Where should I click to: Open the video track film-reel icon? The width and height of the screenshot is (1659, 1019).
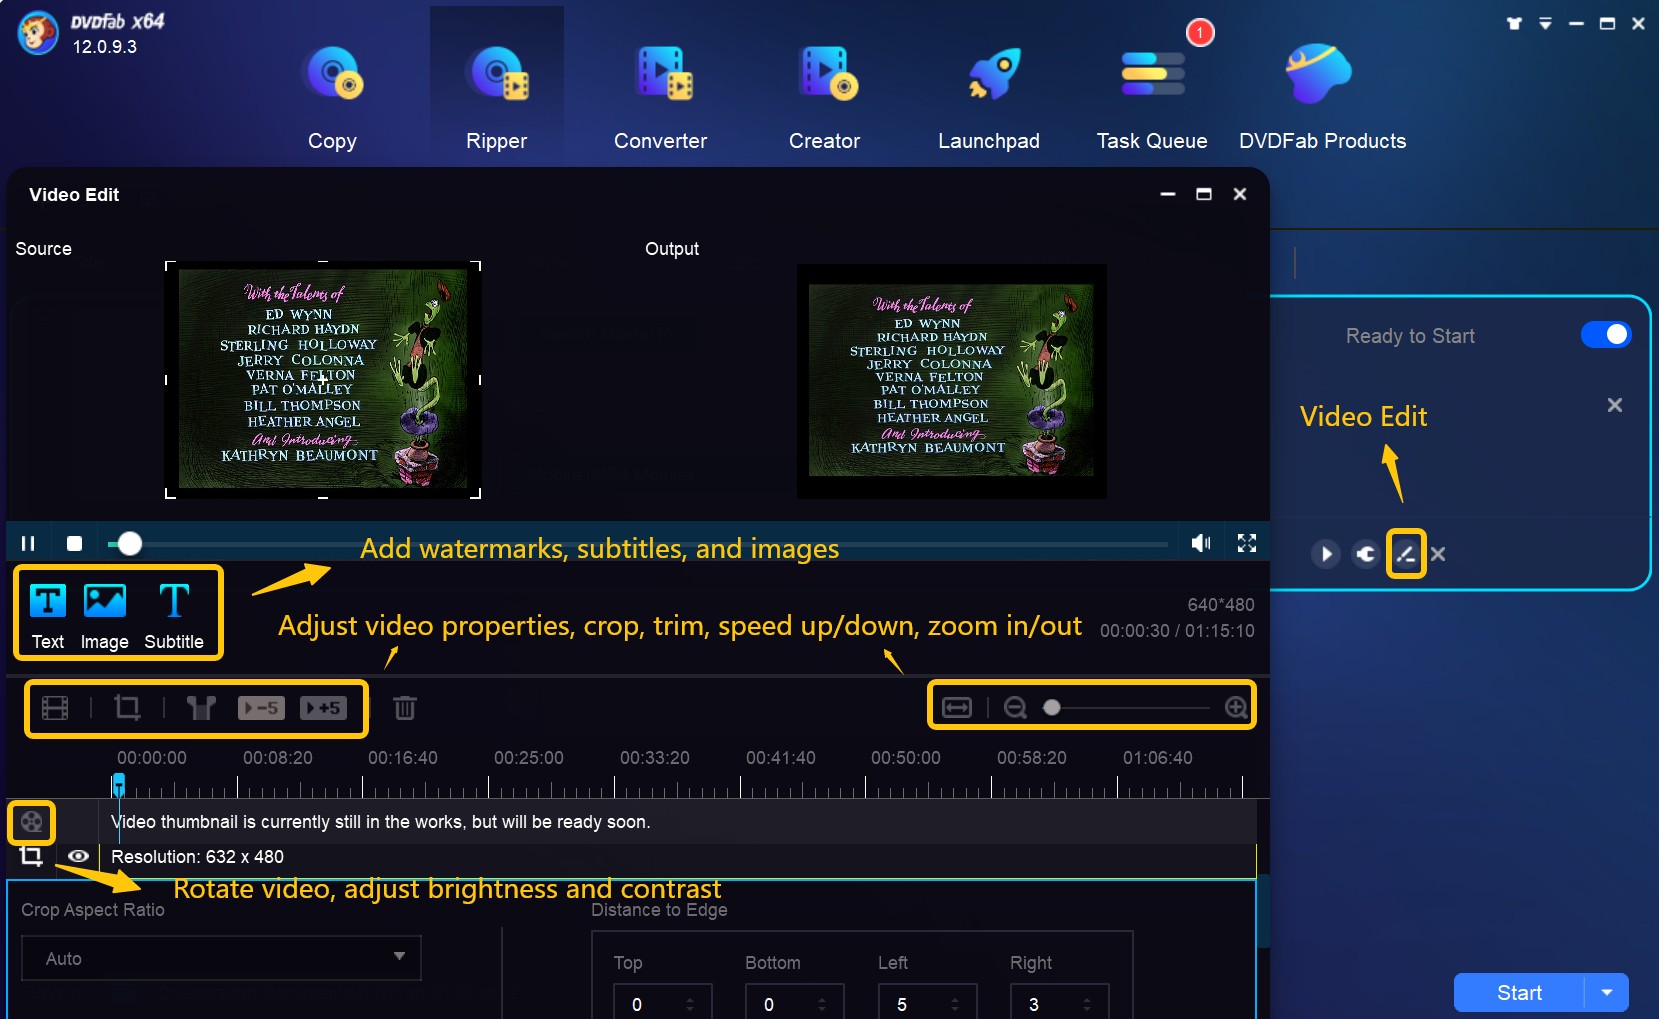tap(32, 823)
